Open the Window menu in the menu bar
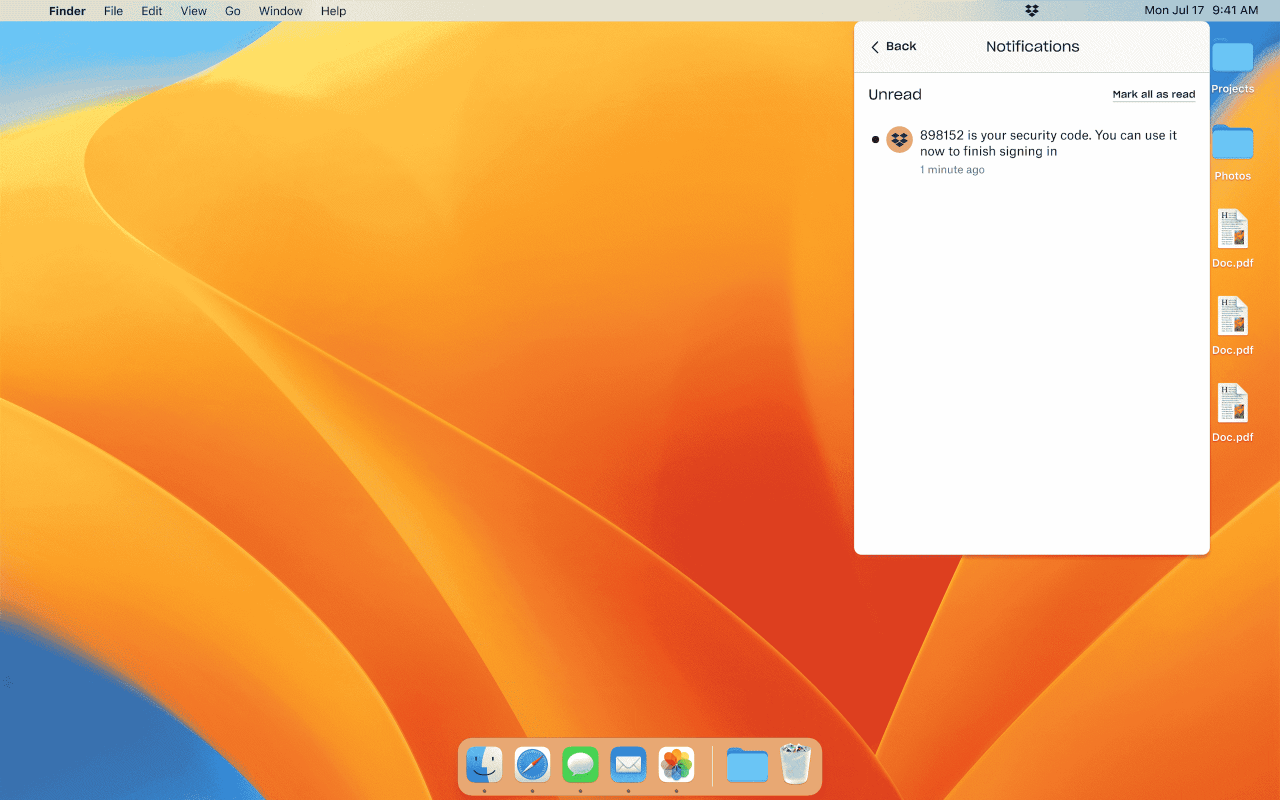The width and height of the screenshot is (1280, 800). point(280,11)
